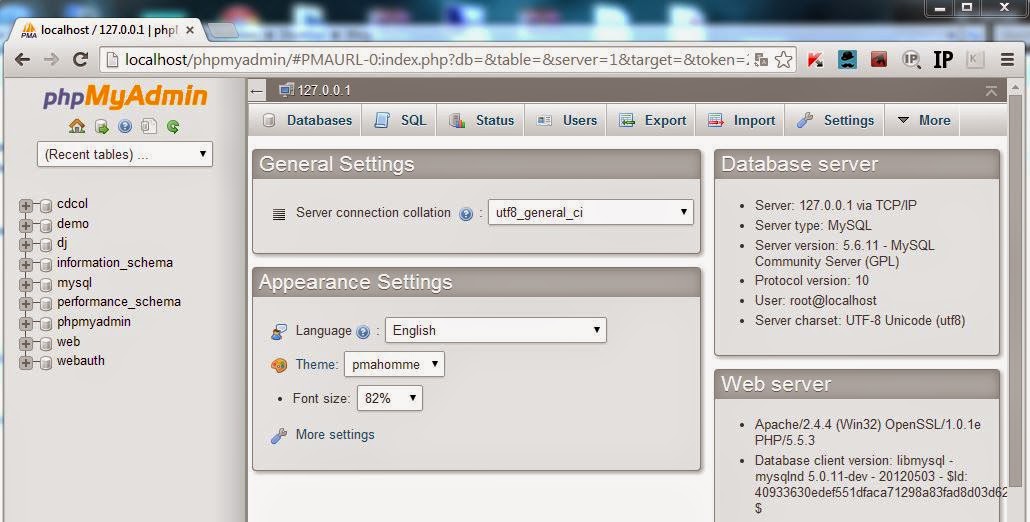Open the document pages icon in sidebar

pos(149,126)
